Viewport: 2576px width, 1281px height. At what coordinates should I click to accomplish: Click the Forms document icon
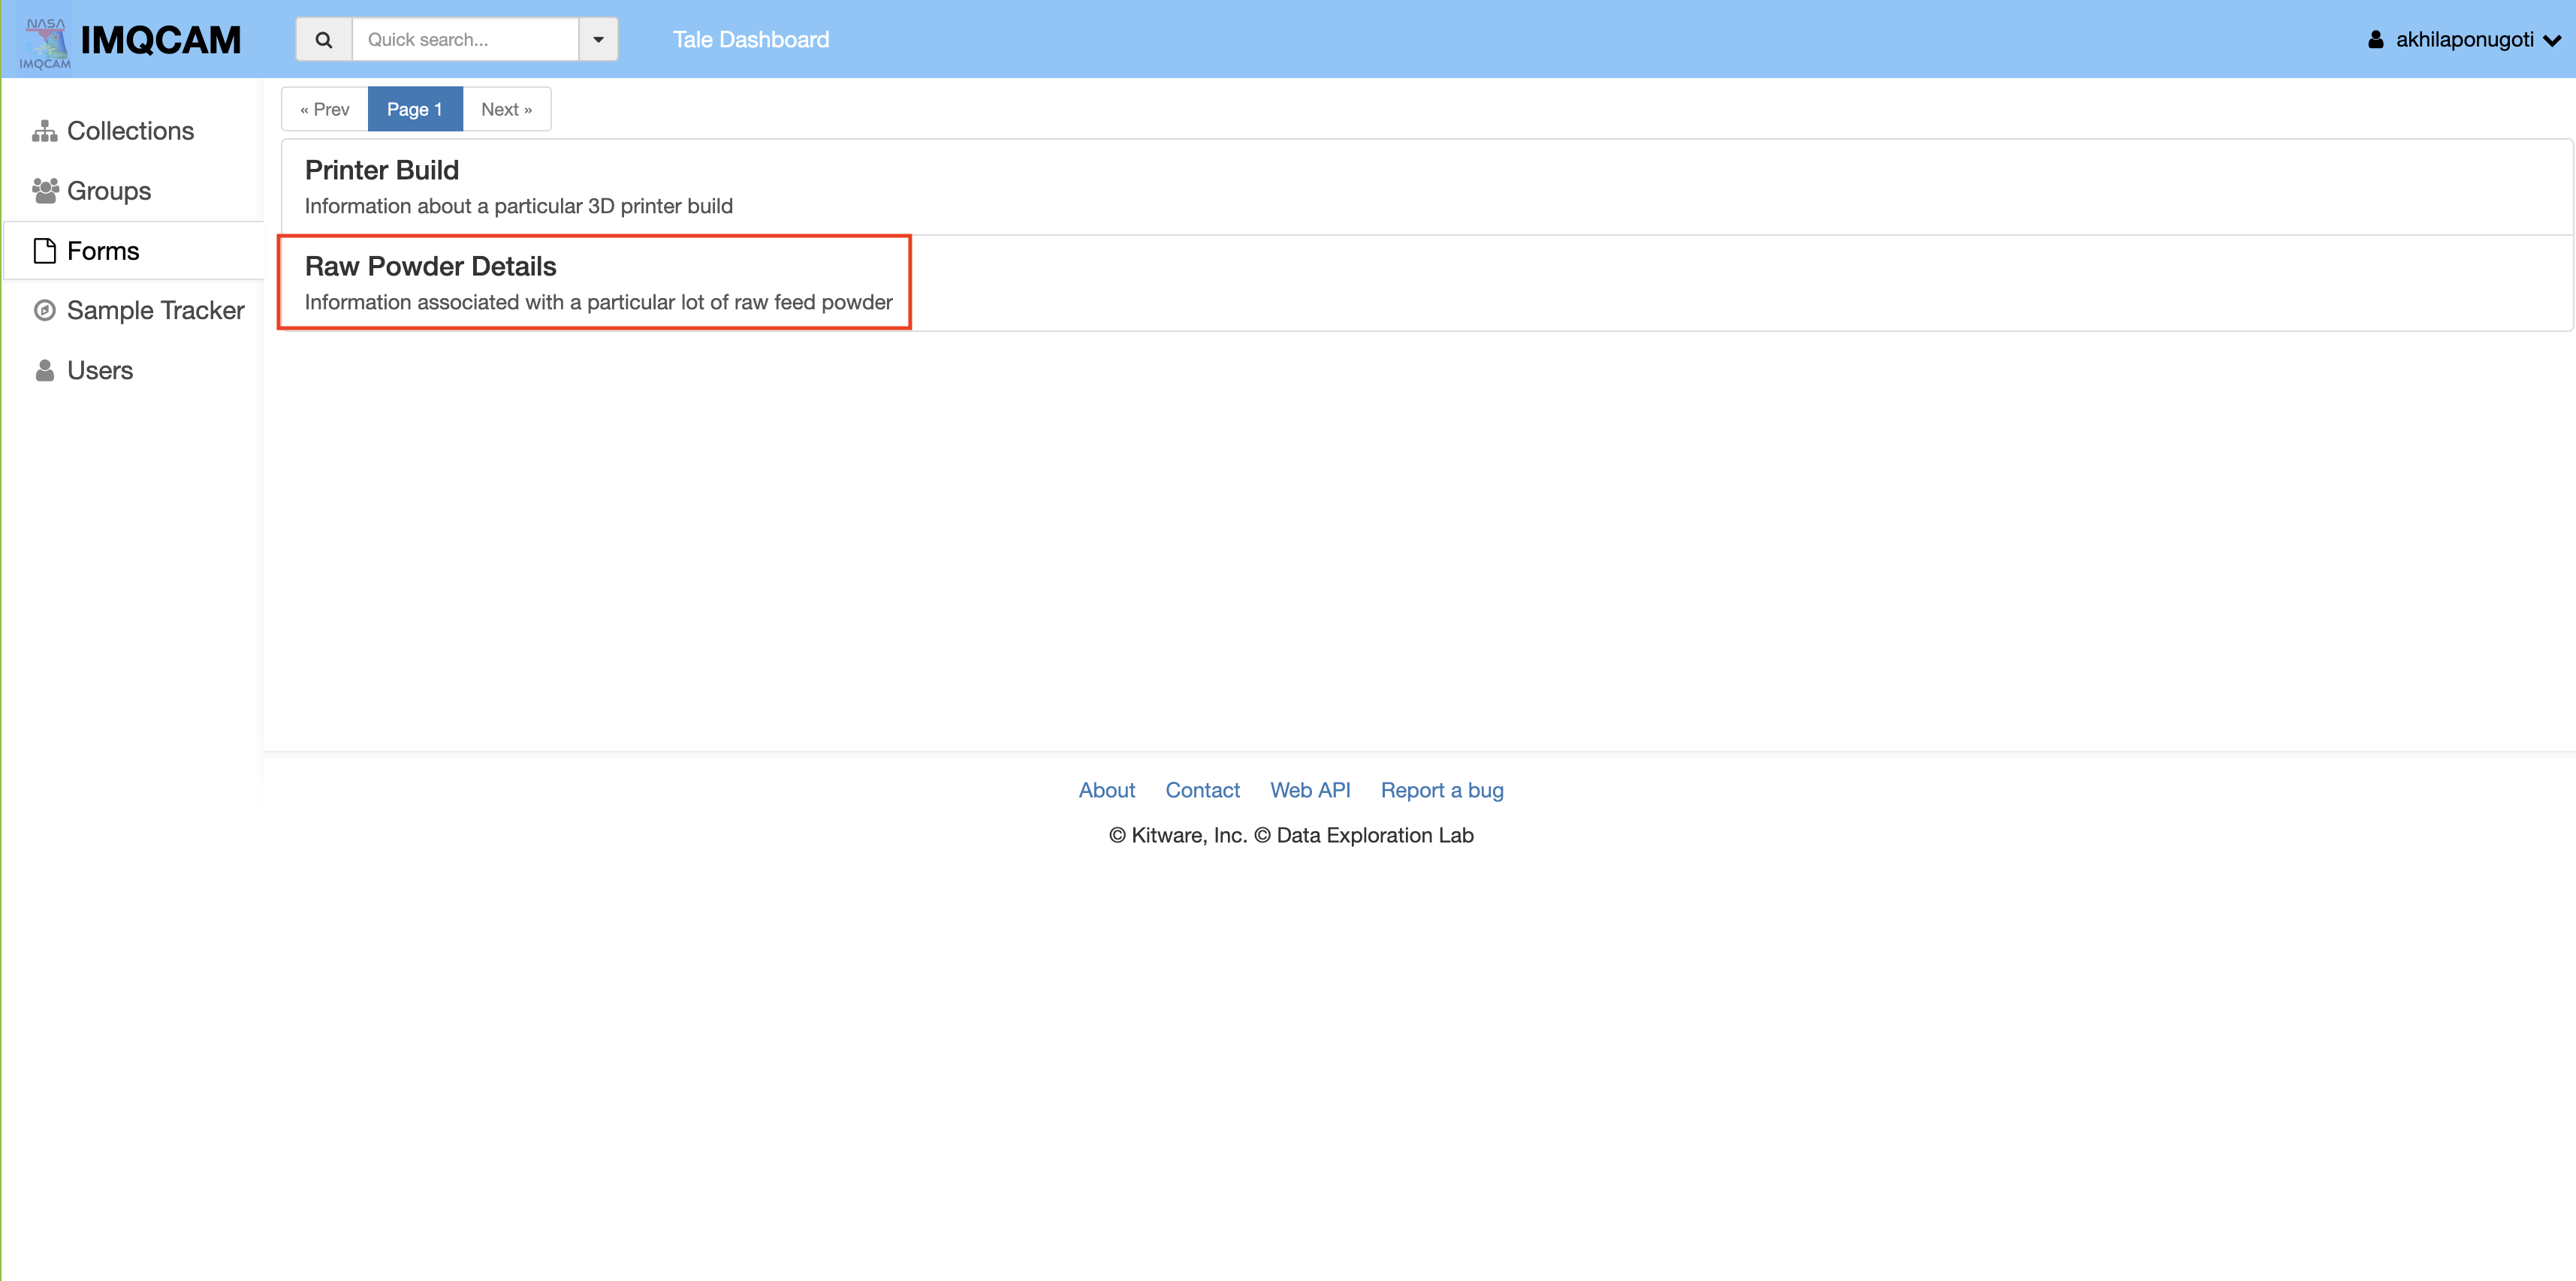coord(44,251)
